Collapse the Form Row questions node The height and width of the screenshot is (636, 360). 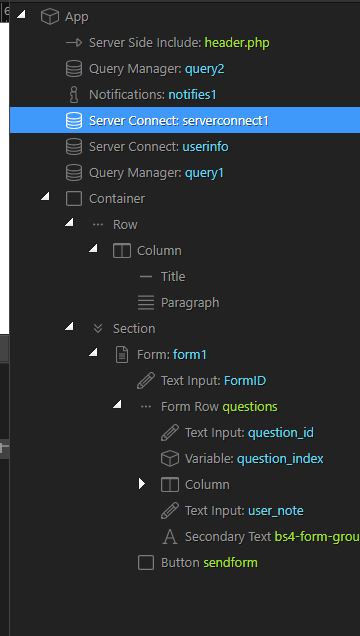tap(118, 404)
